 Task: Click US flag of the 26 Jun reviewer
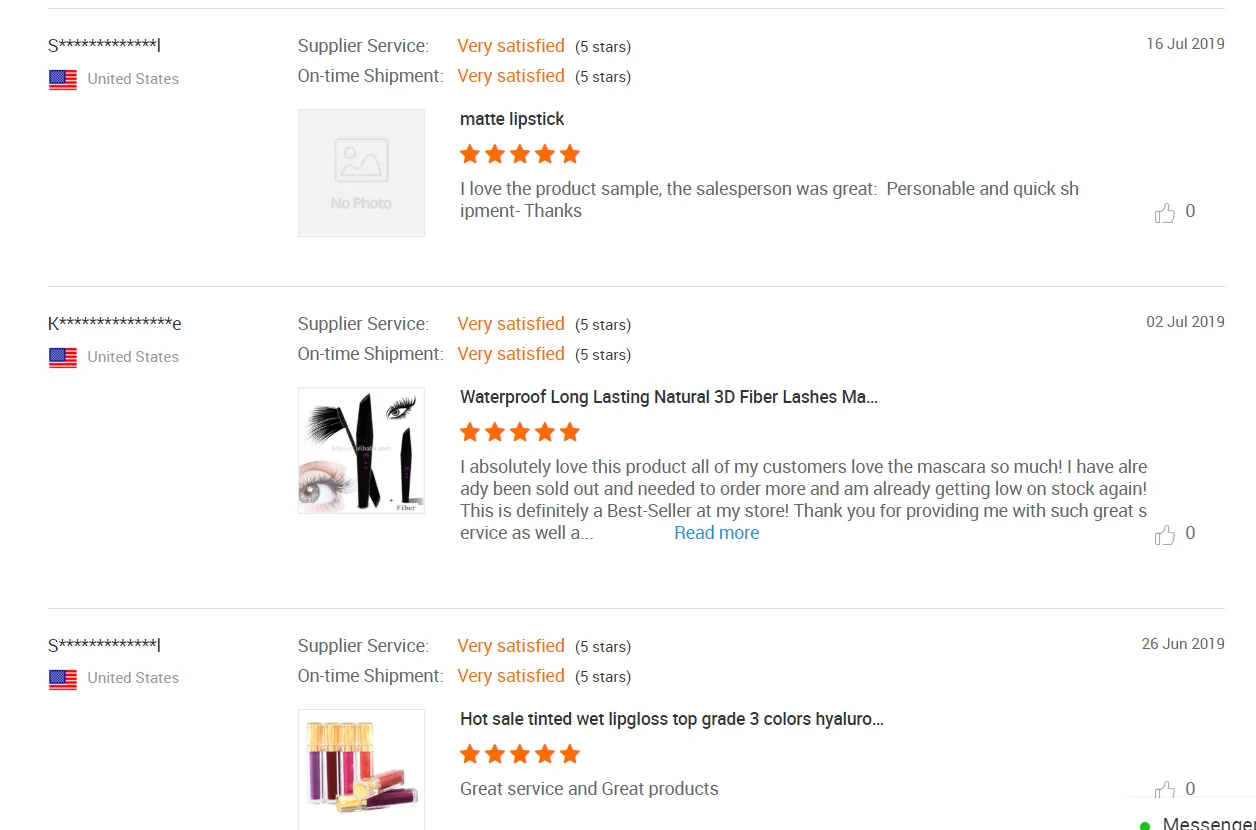click(x=63, y=679)
